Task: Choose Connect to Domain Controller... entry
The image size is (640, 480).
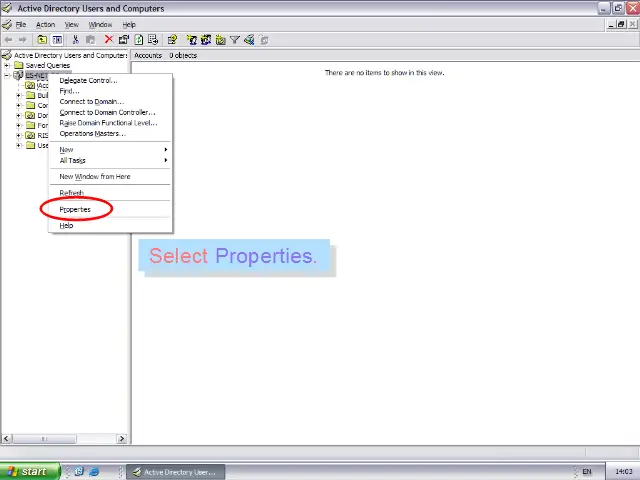Action: click(x=110, y=112)
